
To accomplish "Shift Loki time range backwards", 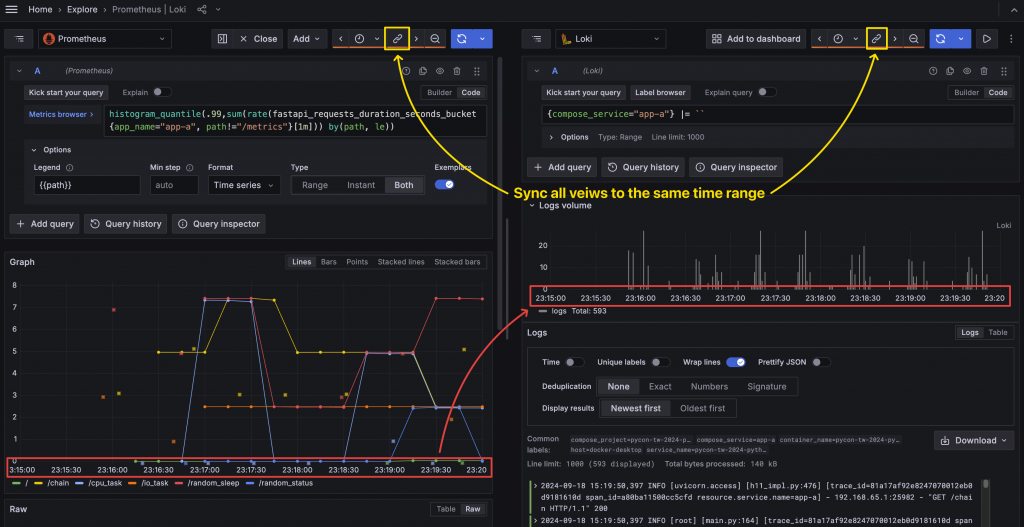I will (x=820, y=39).
